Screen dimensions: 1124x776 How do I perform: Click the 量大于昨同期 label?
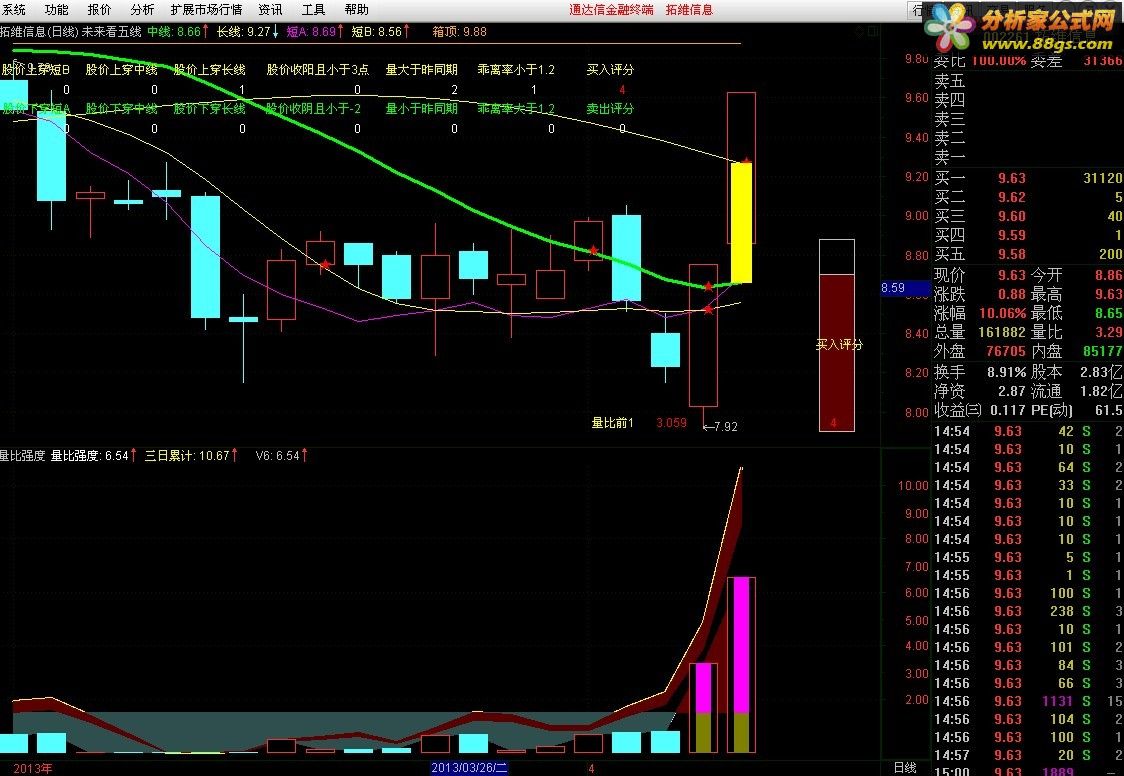(x=422, y=70)
